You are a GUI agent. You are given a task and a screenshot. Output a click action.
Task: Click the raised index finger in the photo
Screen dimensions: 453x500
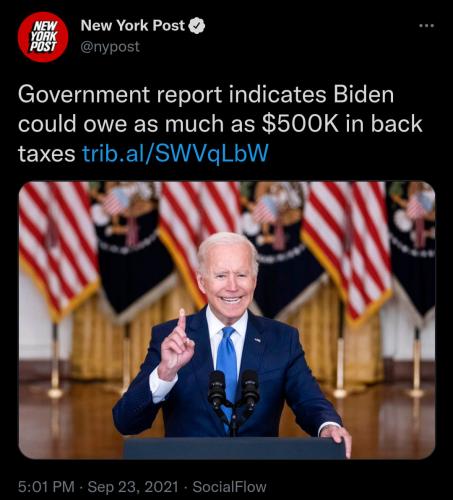(181, 324)
